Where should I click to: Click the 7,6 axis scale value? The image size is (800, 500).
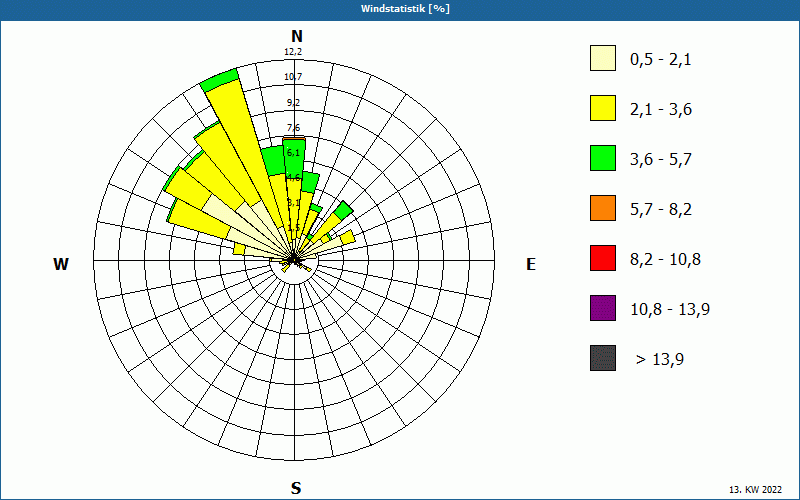[x=293, y=128]
